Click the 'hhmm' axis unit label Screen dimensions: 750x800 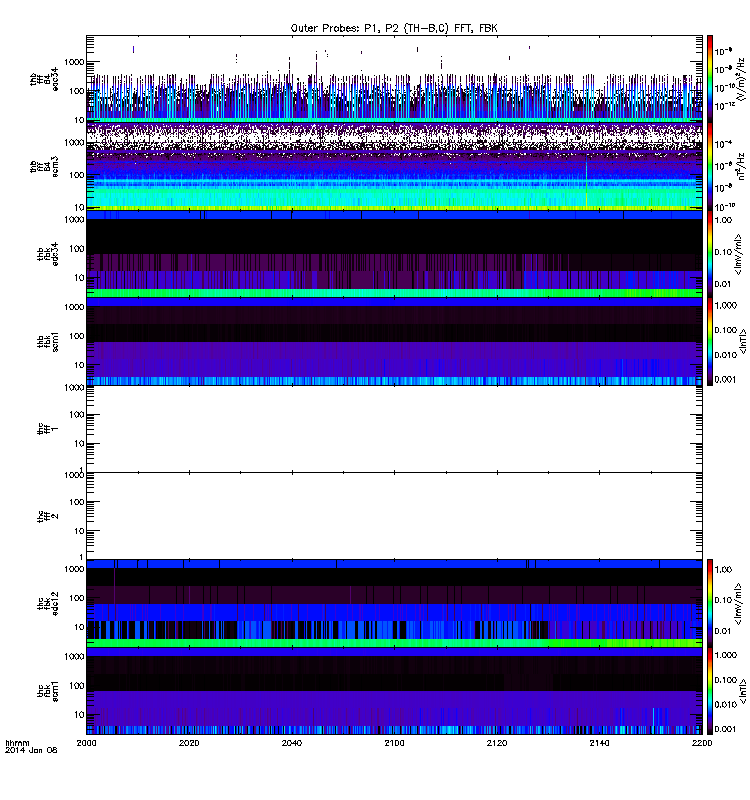(17, 743)
